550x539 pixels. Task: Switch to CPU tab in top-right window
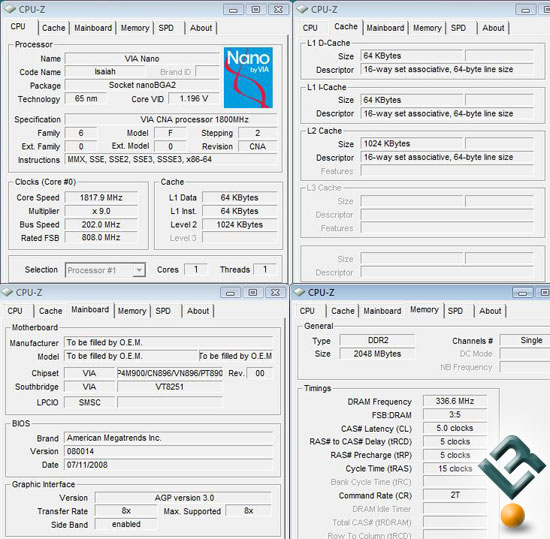coord(310,28)
